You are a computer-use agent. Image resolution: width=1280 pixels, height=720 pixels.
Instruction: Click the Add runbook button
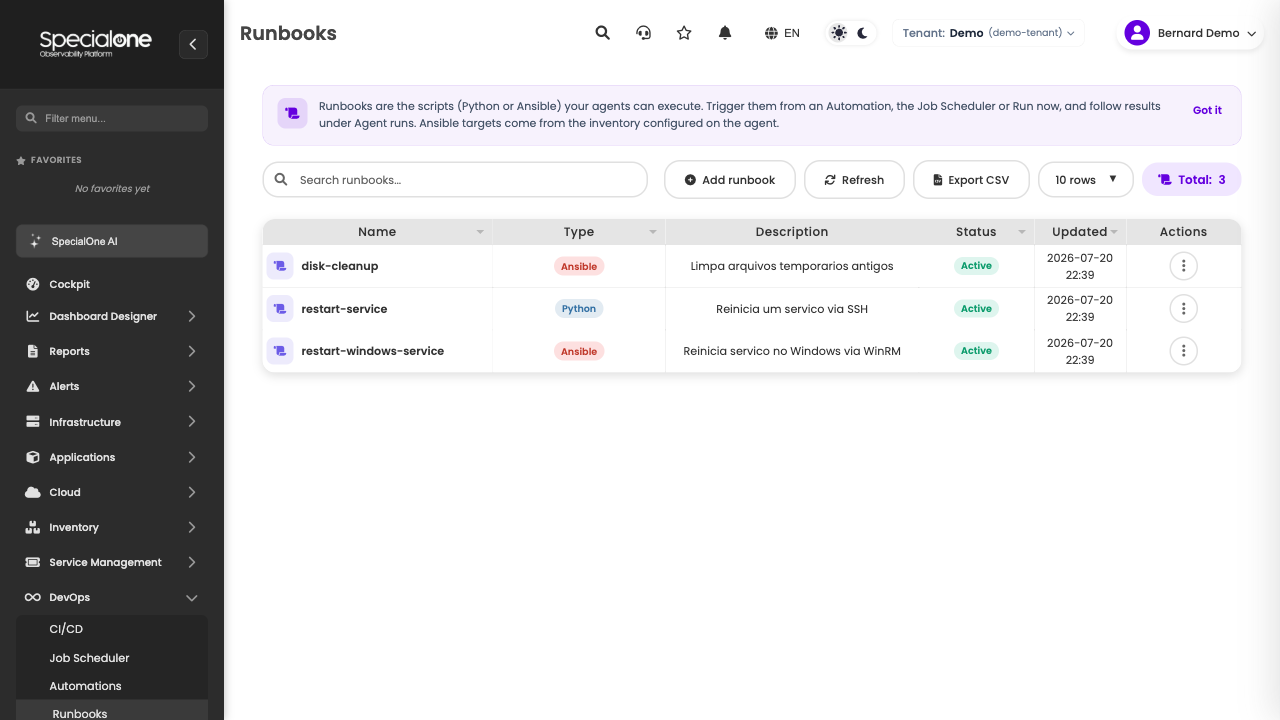coord(730,180)
